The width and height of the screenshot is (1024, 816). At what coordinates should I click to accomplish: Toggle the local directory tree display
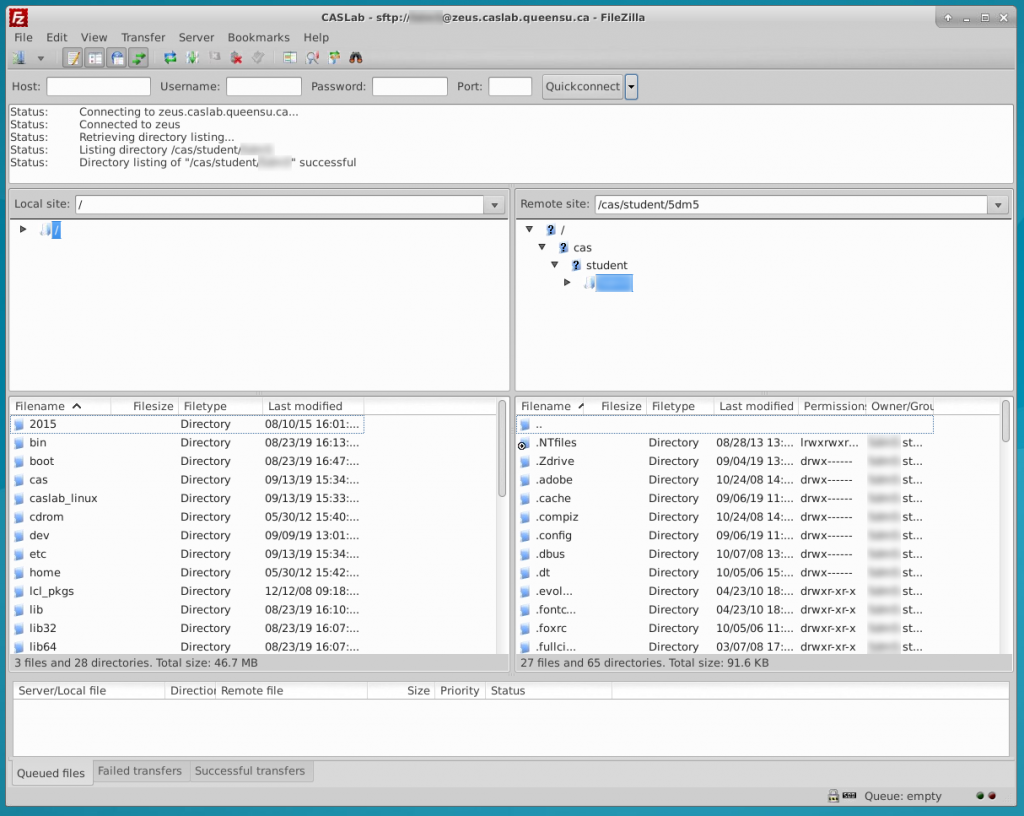[x=95, y=58]
